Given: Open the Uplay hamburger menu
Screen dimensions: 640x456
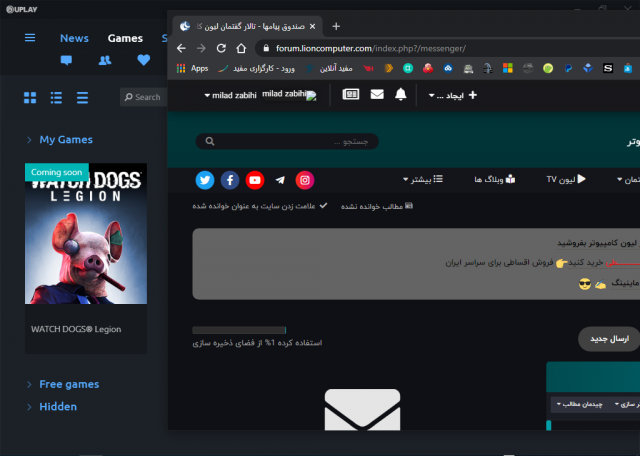Looking at the screenshot, I should click(x=30, y=38).
